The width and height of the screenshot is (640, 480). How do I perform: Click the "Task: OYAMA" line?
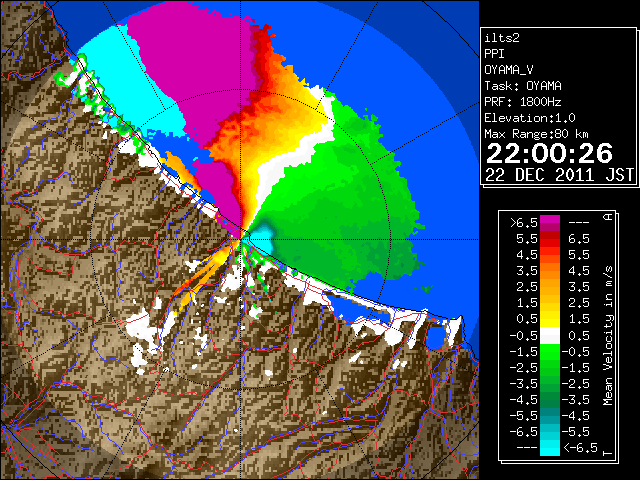[523, 86]
